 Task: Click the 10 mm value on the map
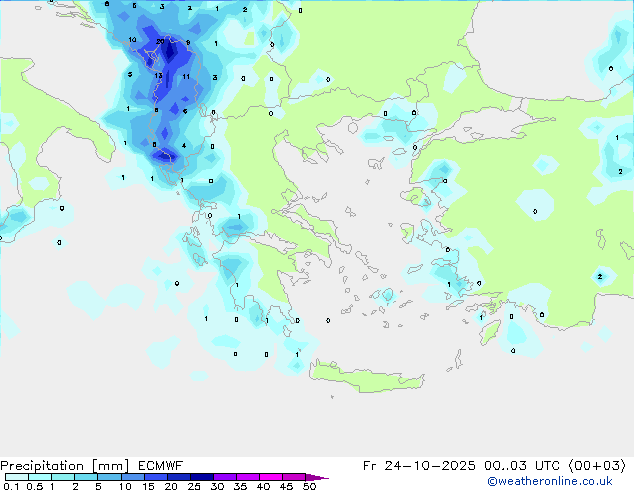[132, 40]
